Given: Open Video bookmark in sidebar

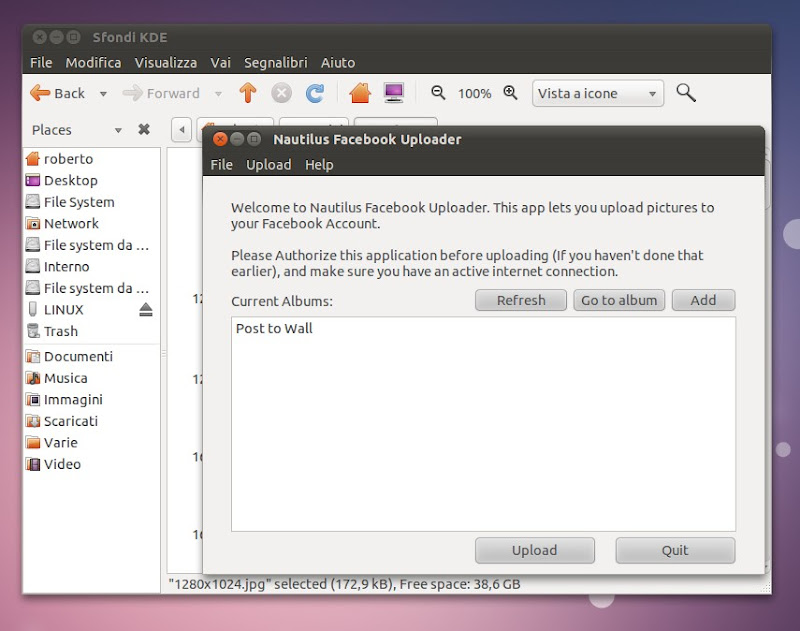Looking at the screenshot, I should (92, 464).
